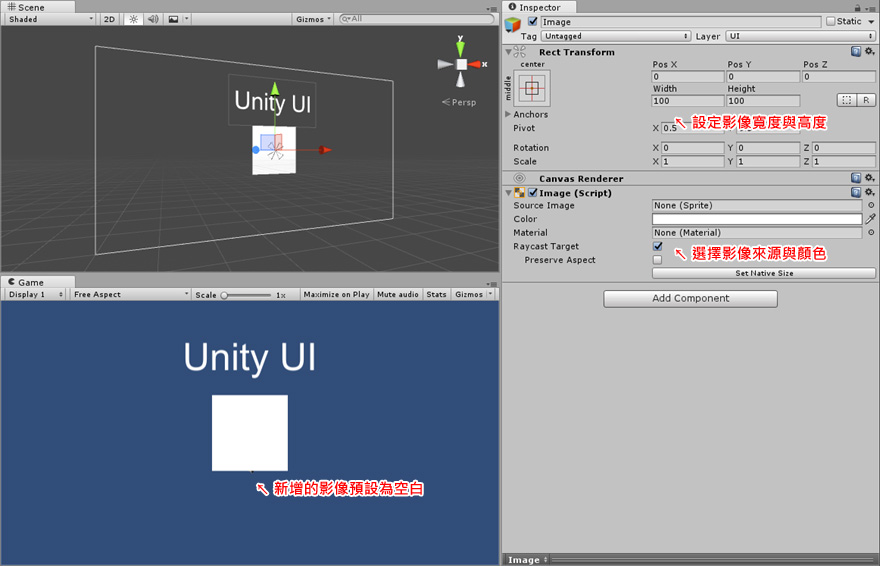Screen dimensions: 880x566
Task: Toggle the Image object active checkbox
Action: click(533, 21)
